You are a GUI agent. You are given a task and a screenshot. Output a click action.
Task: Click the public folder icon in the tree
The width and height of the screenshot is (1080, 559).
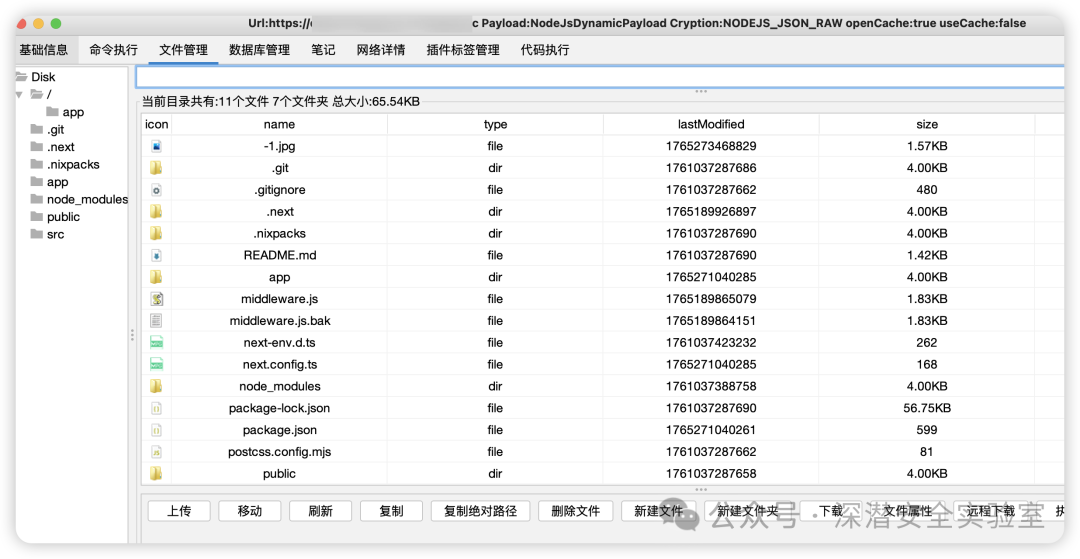coord(37,217)
